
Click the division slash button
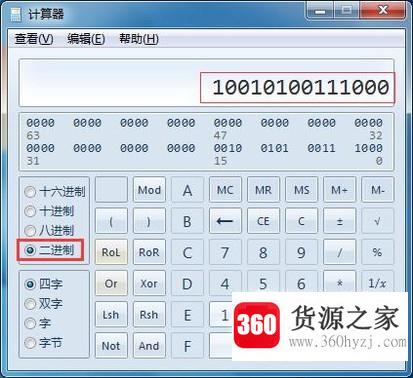click(x=339, y=252)
